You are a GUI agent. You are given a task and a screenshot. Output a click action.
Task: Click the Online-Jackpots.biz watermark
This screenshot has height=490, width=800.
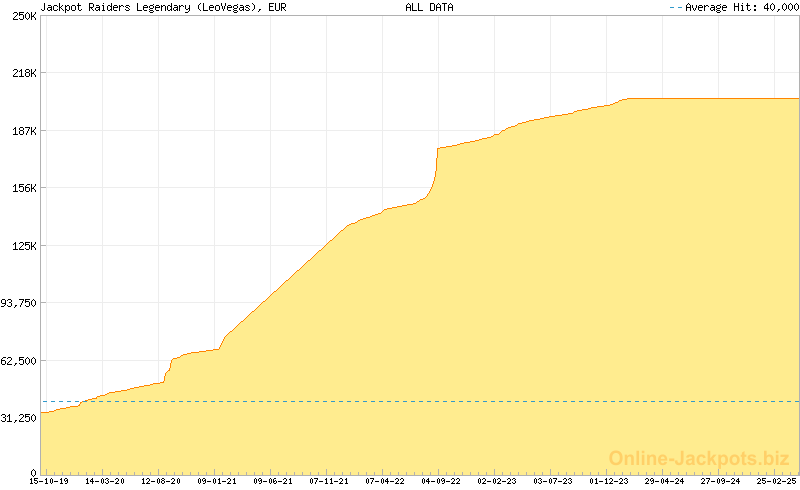tap(700, 458)
